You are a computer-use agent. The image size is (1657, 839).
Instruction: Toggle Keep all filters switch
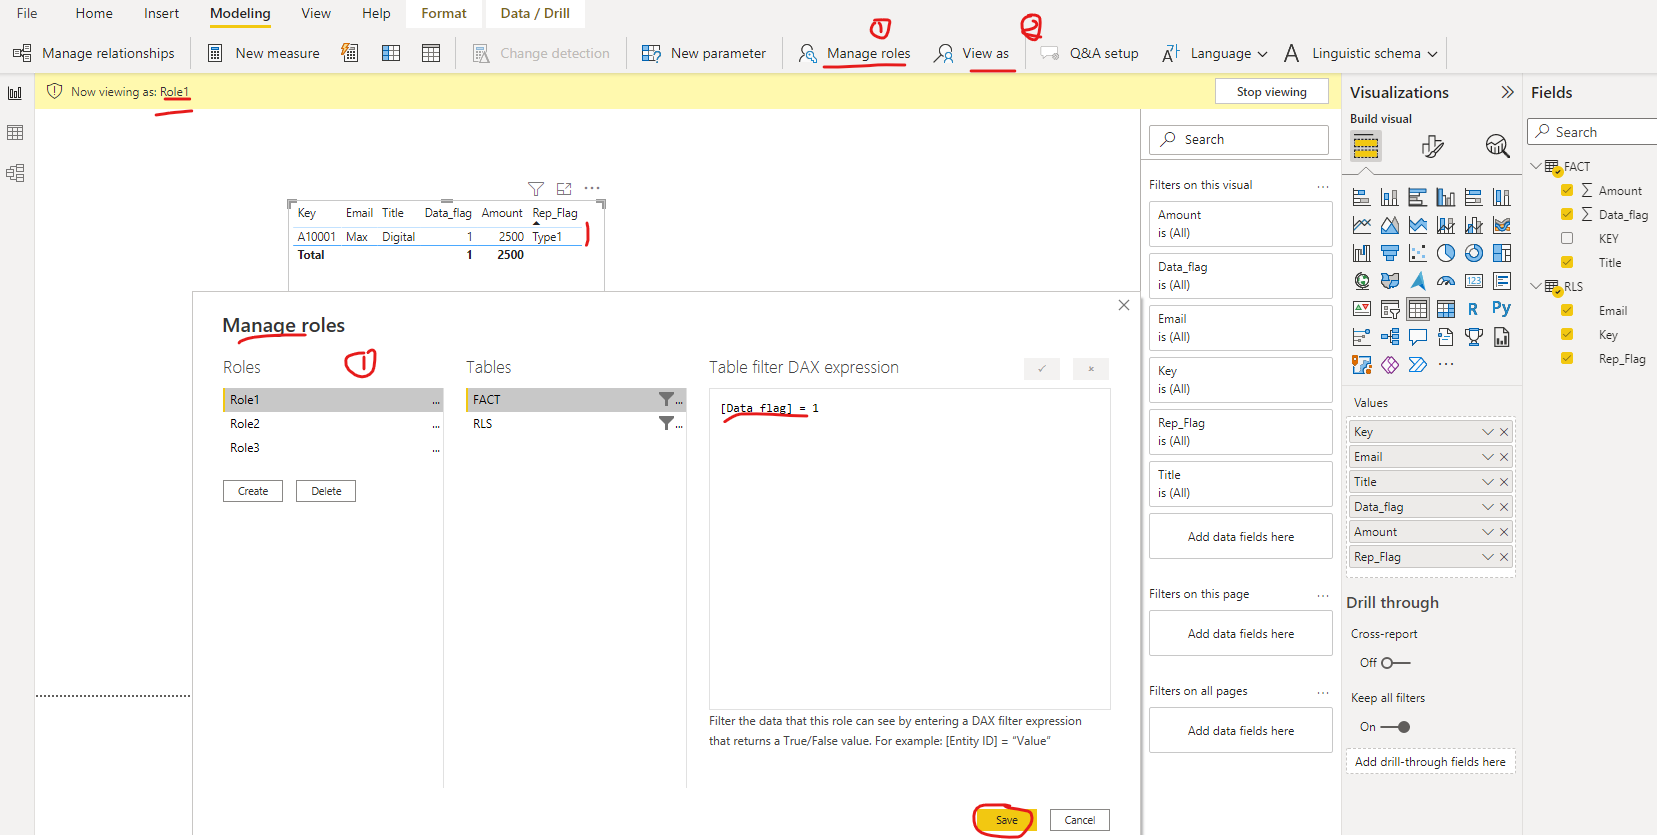(1395, 727)
